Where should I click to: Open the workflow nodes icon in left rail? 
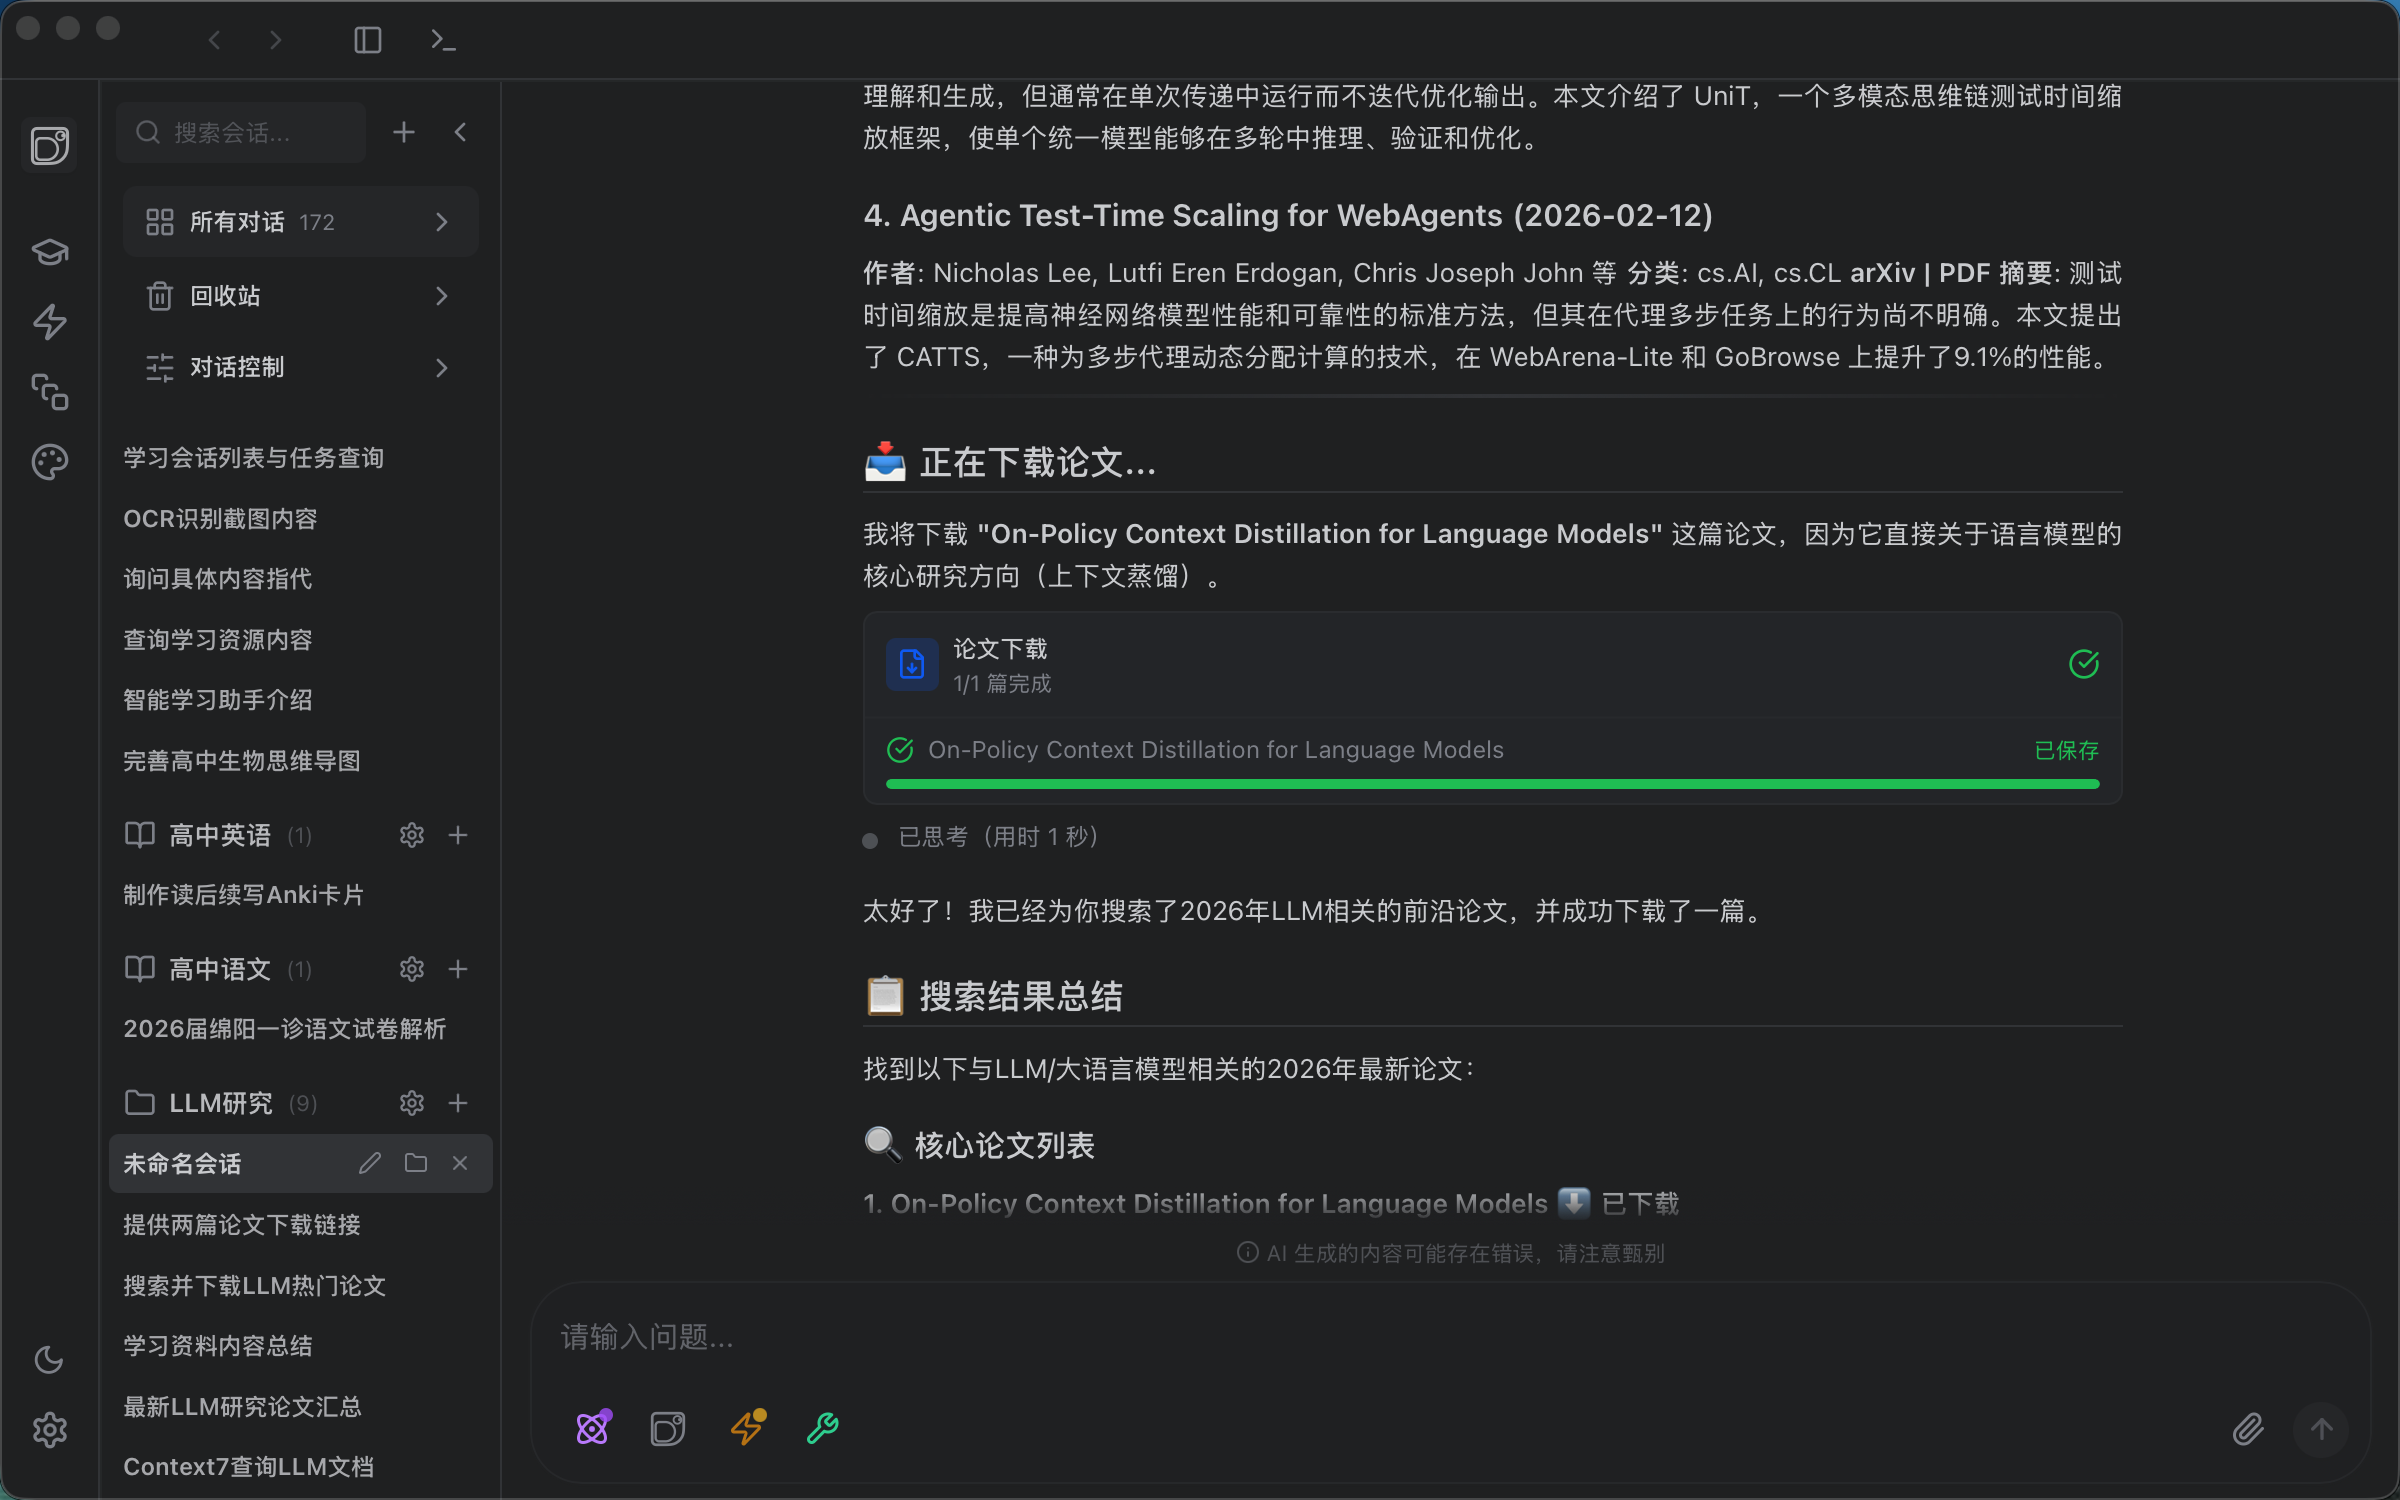[x=50, y=392]
